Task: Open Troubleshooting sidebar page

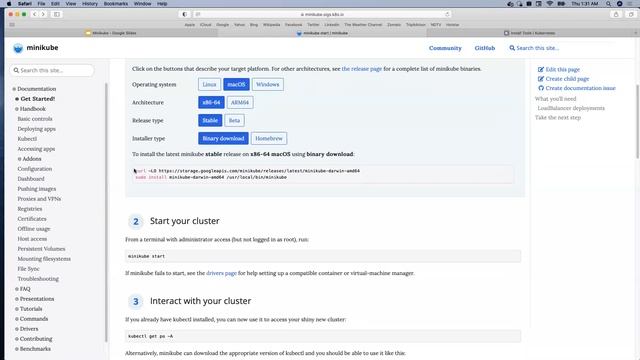Action: [x=38, y=279]
